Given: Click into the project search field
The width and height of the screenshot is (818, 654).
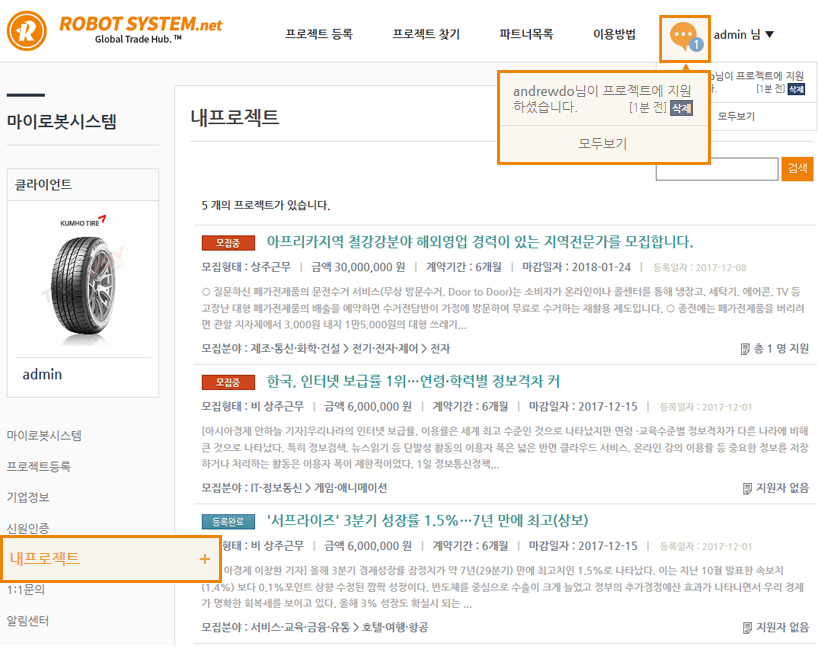Looking at the screenshot, I should coord(717,168).
